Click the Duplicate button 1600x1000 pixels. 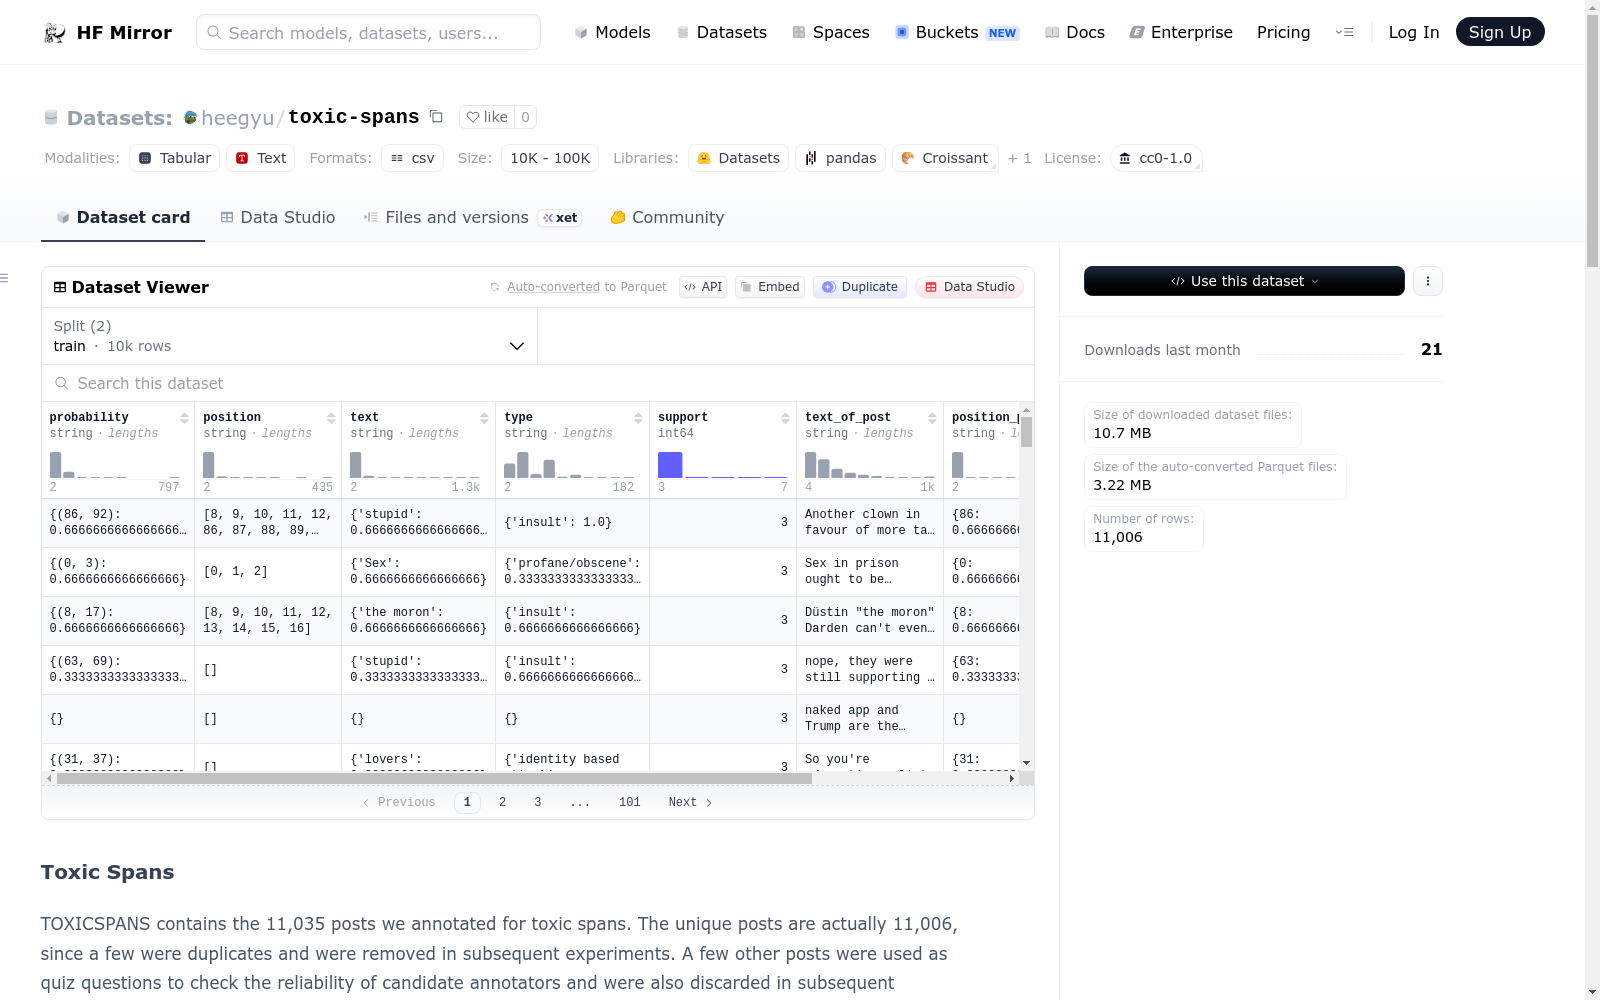[860, 287]
